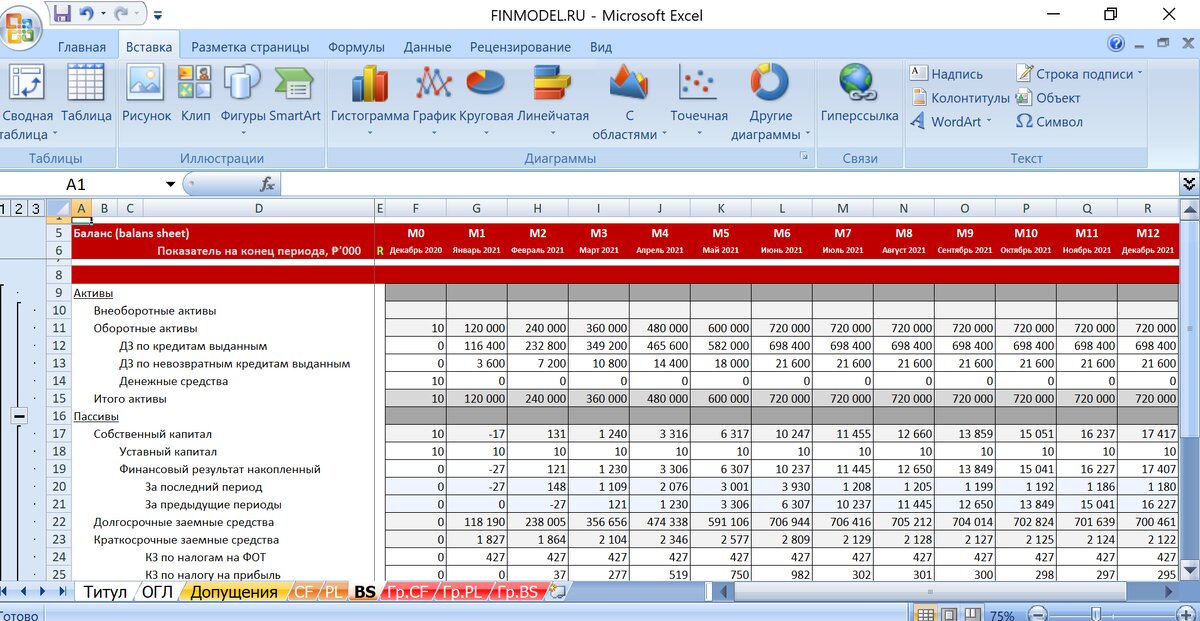Open the Формулы ribbon tab
1200x621 pixels.
[x=356, y=47]
